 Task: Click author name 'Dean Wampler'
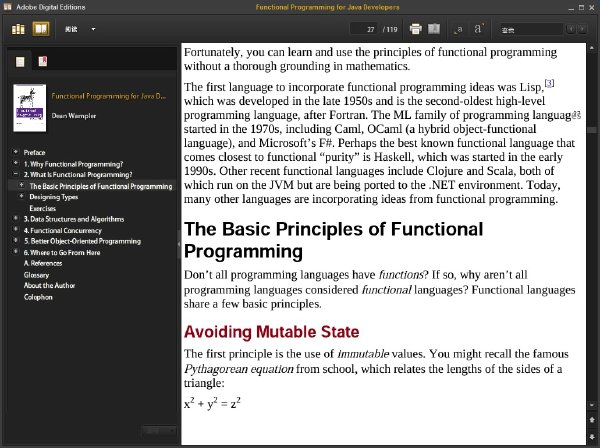73,116
